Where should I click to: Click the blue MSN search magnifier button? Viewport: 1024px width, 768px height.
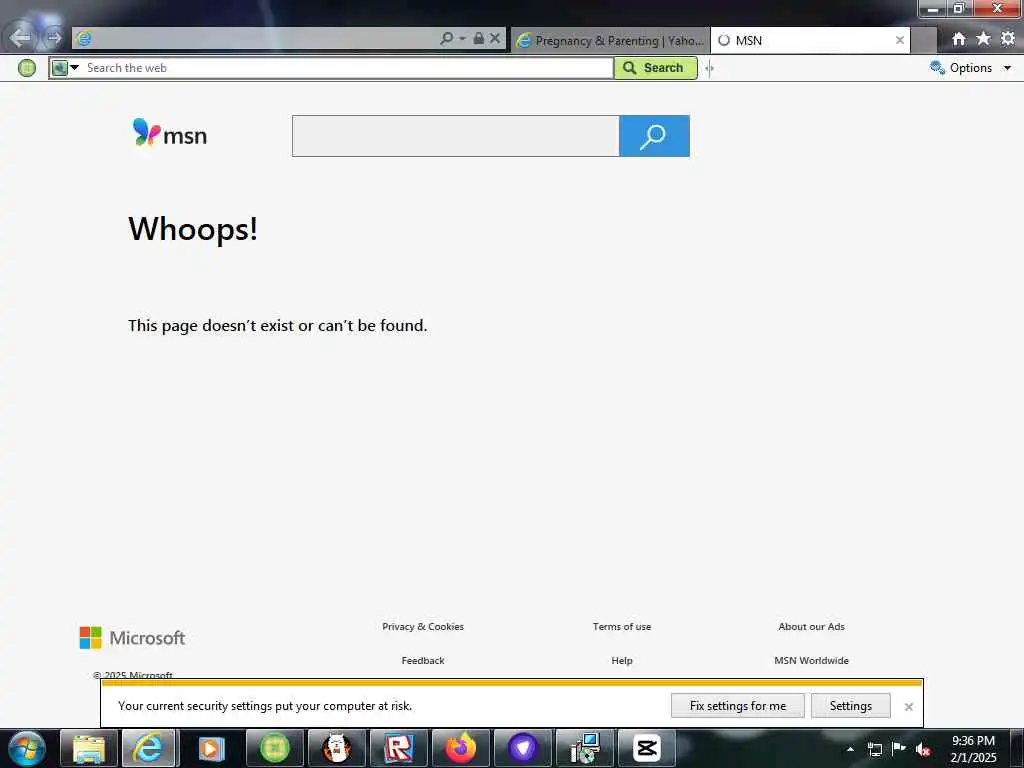point(654,136)
